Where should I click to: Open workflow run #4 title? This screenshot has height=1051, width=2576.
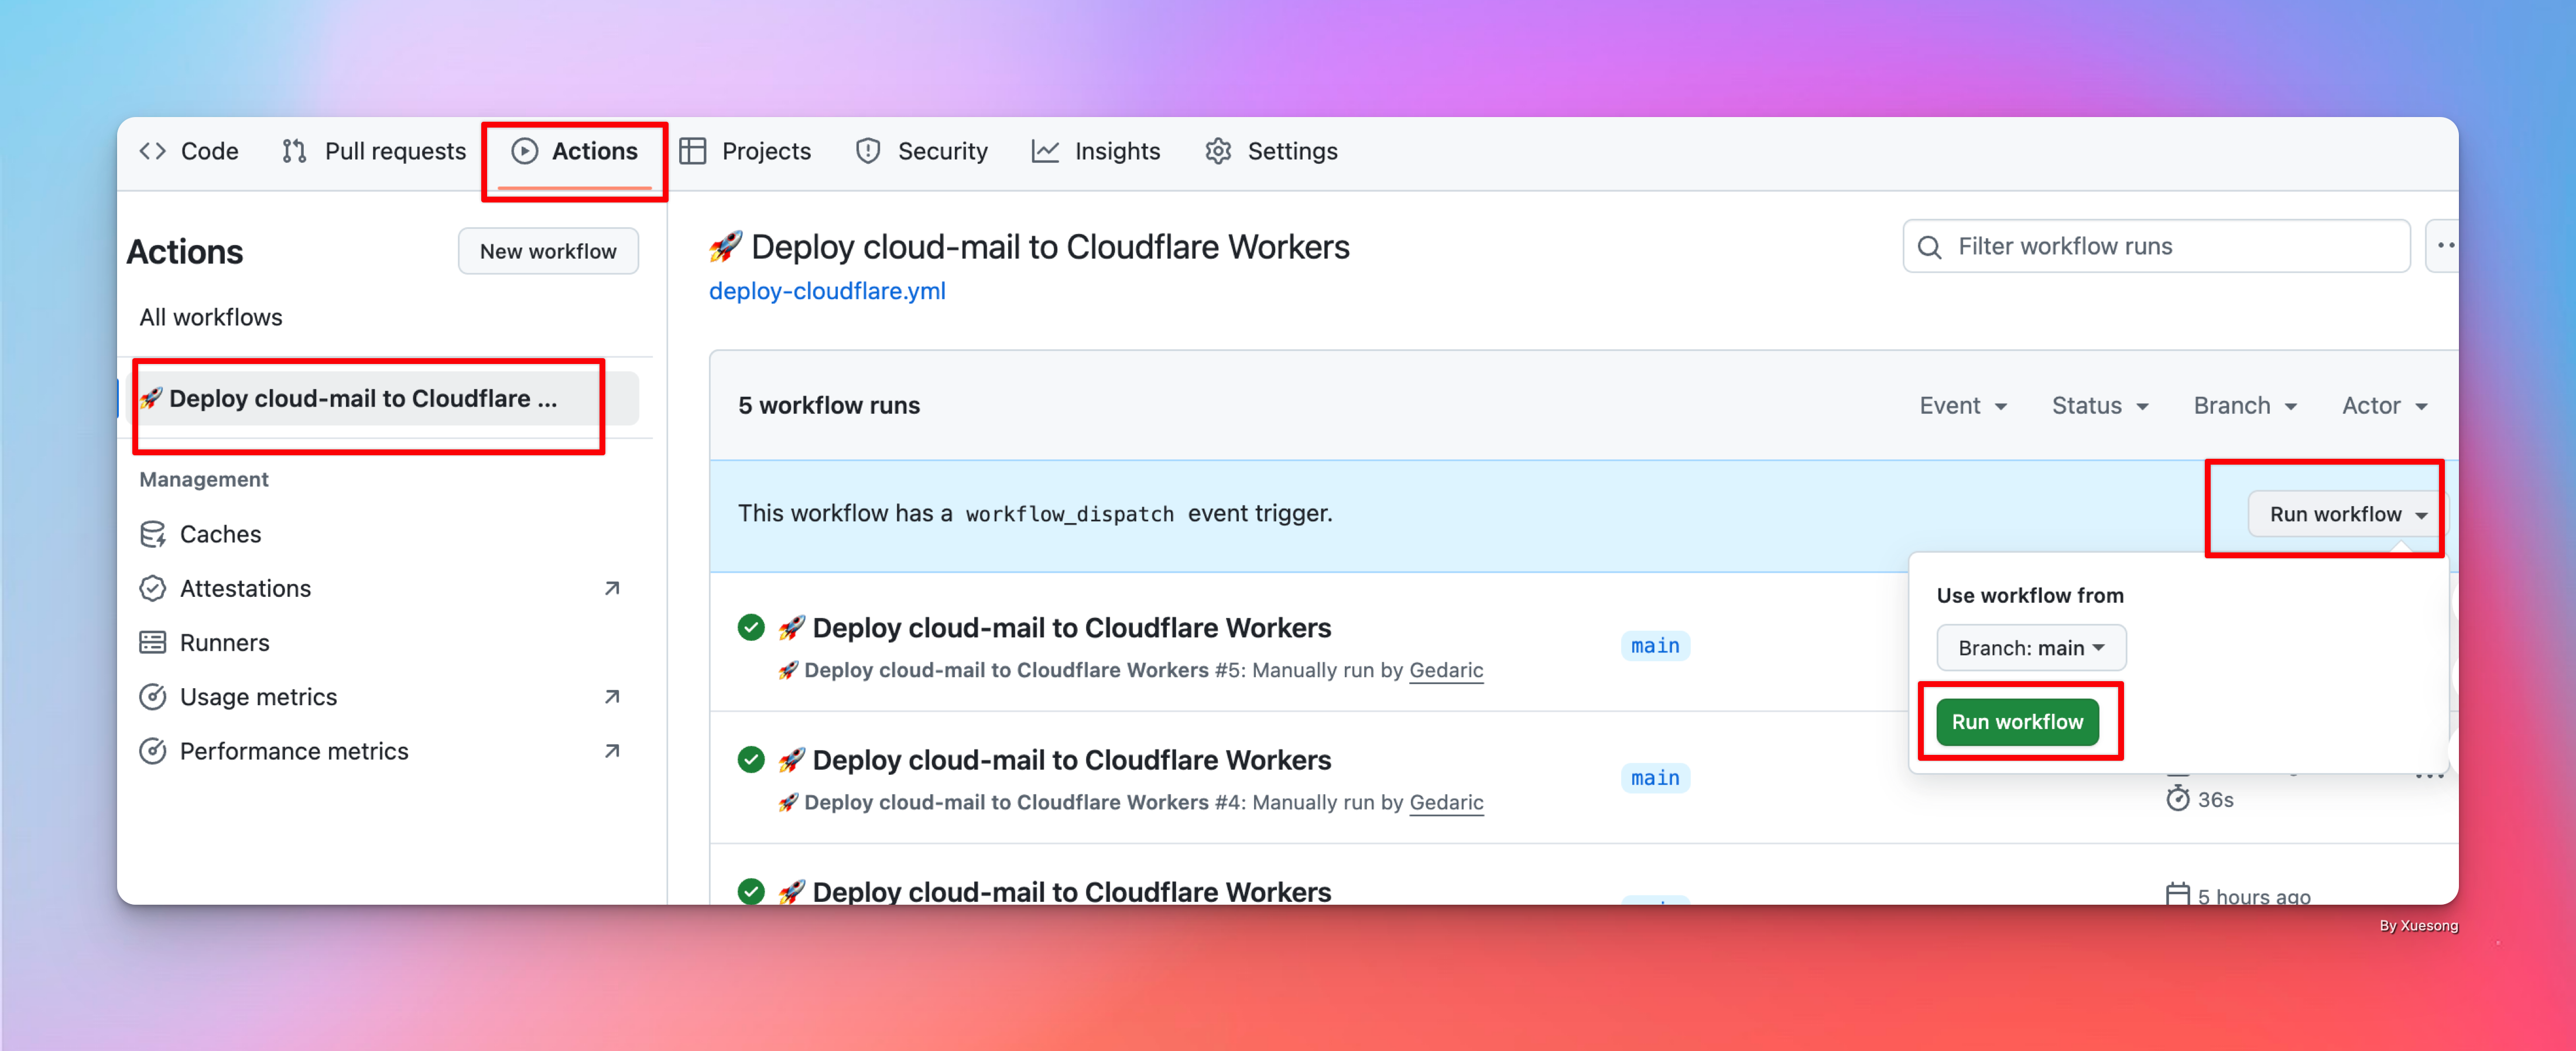(1071, 759)
